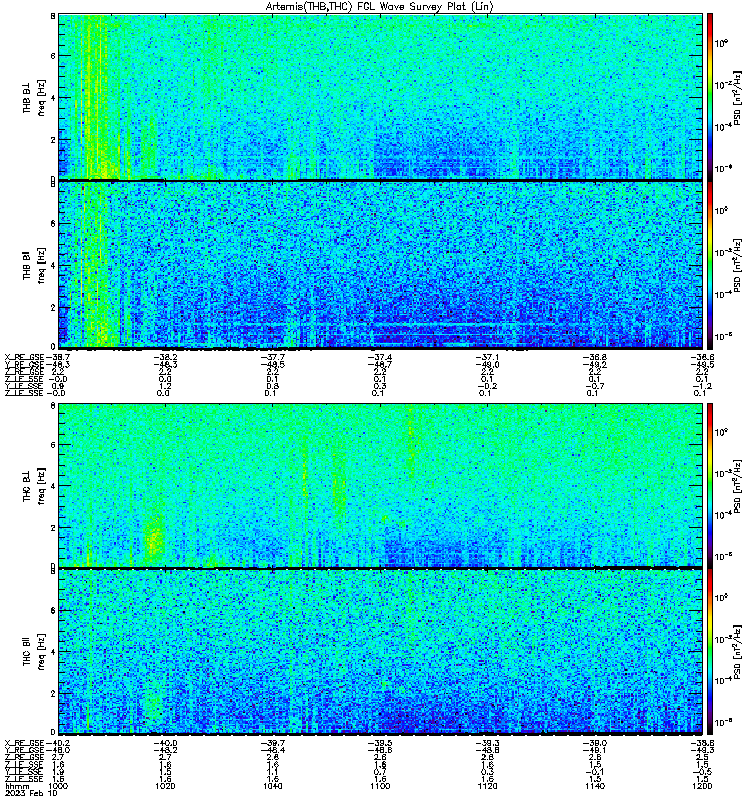Viewport: 750px width, 800px height.
Task: Click the THB X_RE_GSE value -36.8
Action: [594, 358]
